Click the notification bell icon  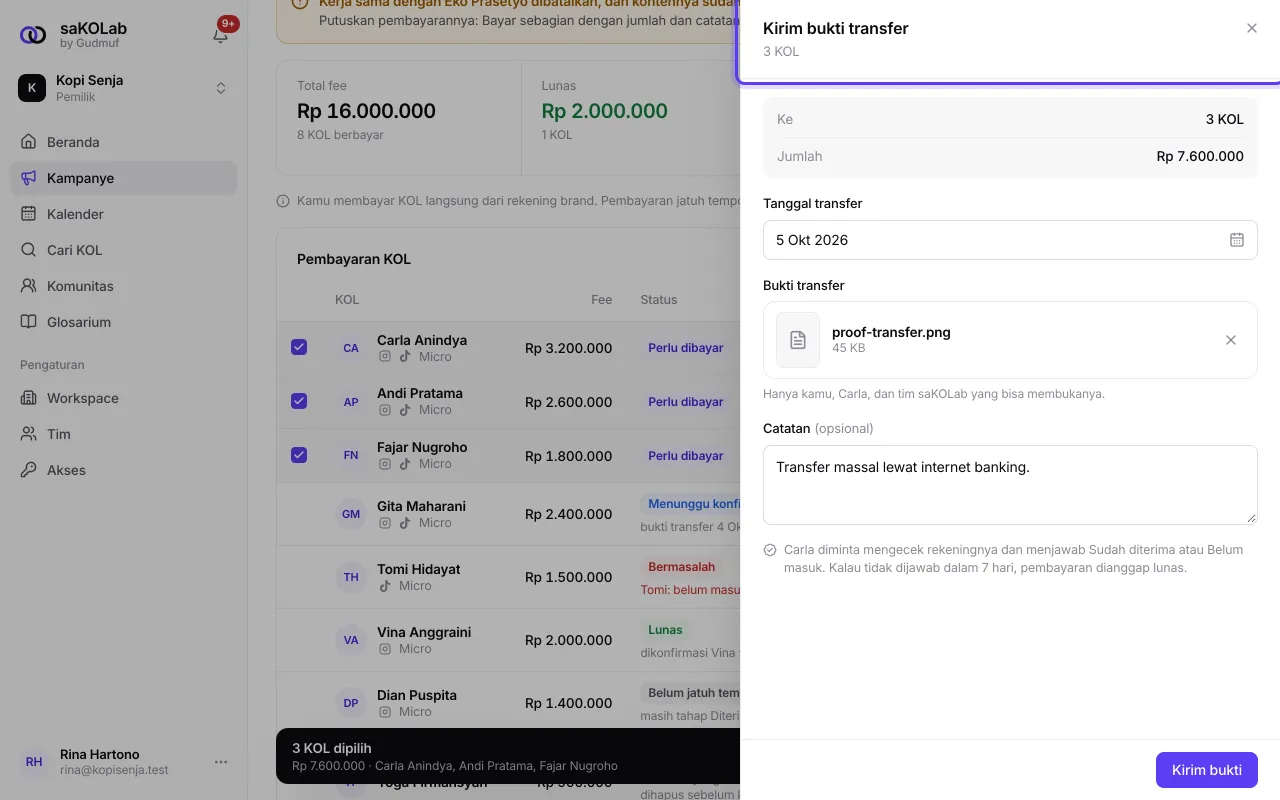point(220,35)
